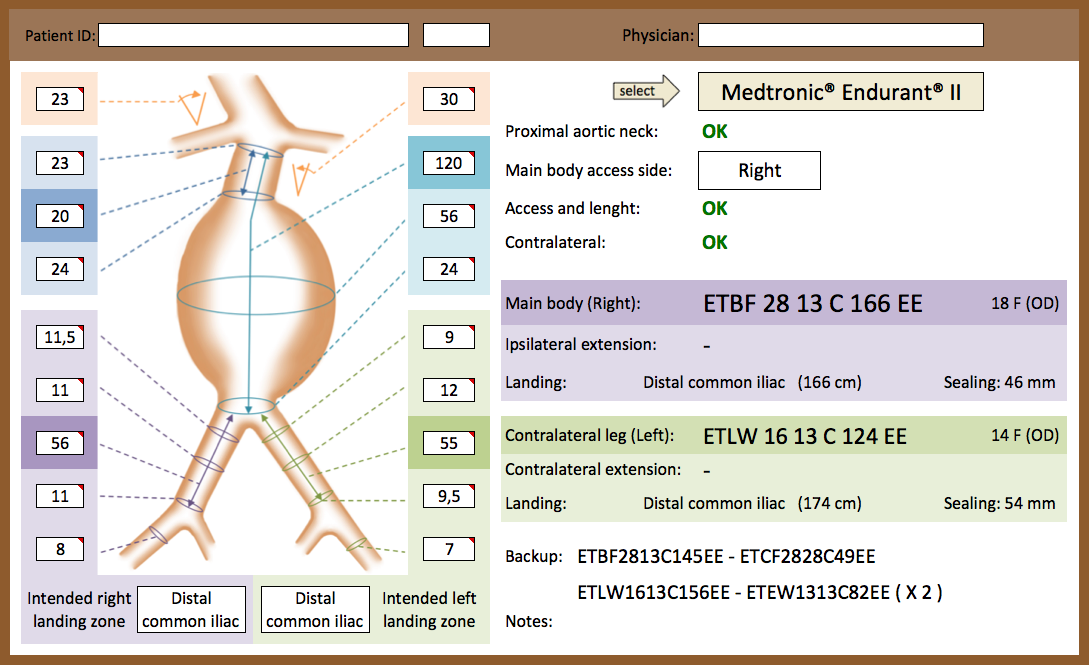Click into the Physician field
The image size is (1089, 665).
pos(840,35)
